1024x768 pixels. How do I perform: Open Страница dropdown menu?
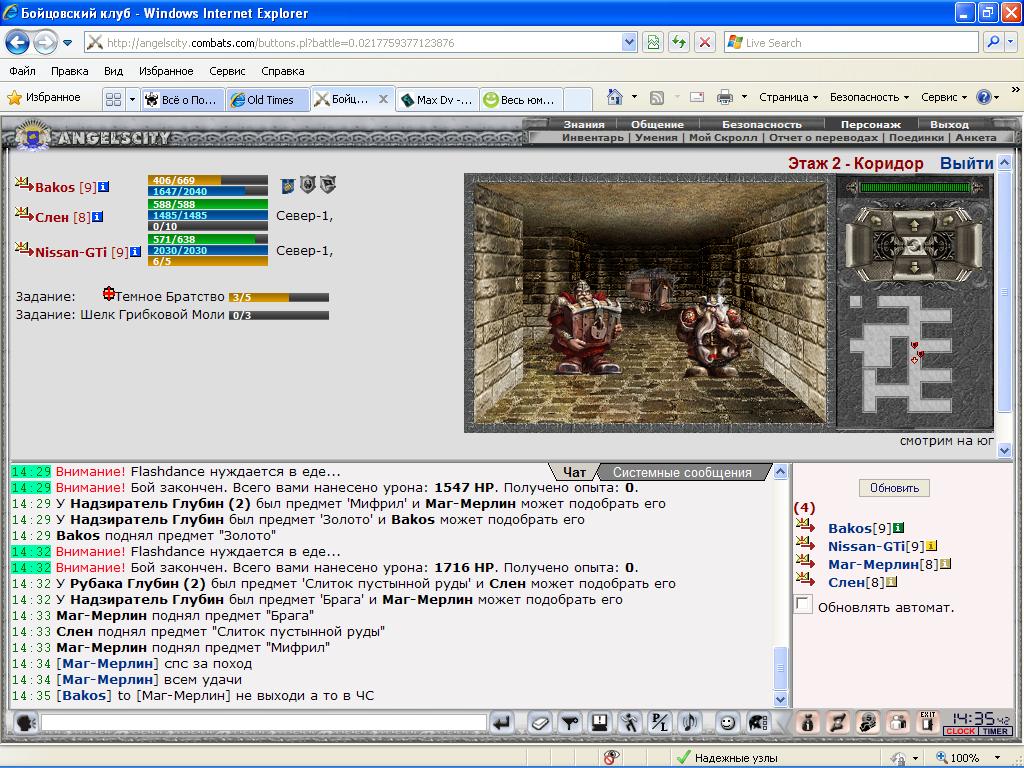pyautogui.click(x=788, y=97)
